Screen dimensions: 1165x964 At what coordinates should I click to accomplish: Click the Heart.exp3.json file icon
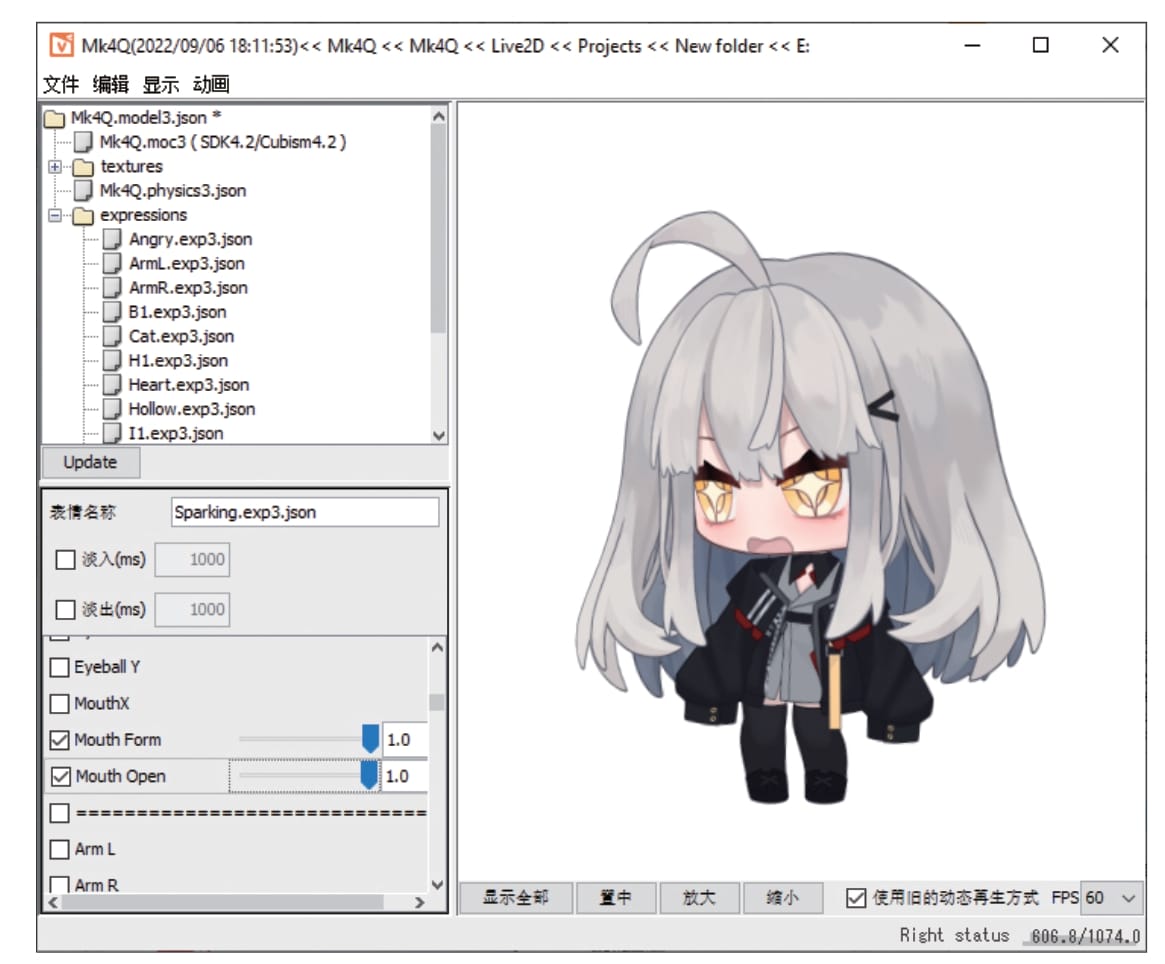tap(111, 385)
